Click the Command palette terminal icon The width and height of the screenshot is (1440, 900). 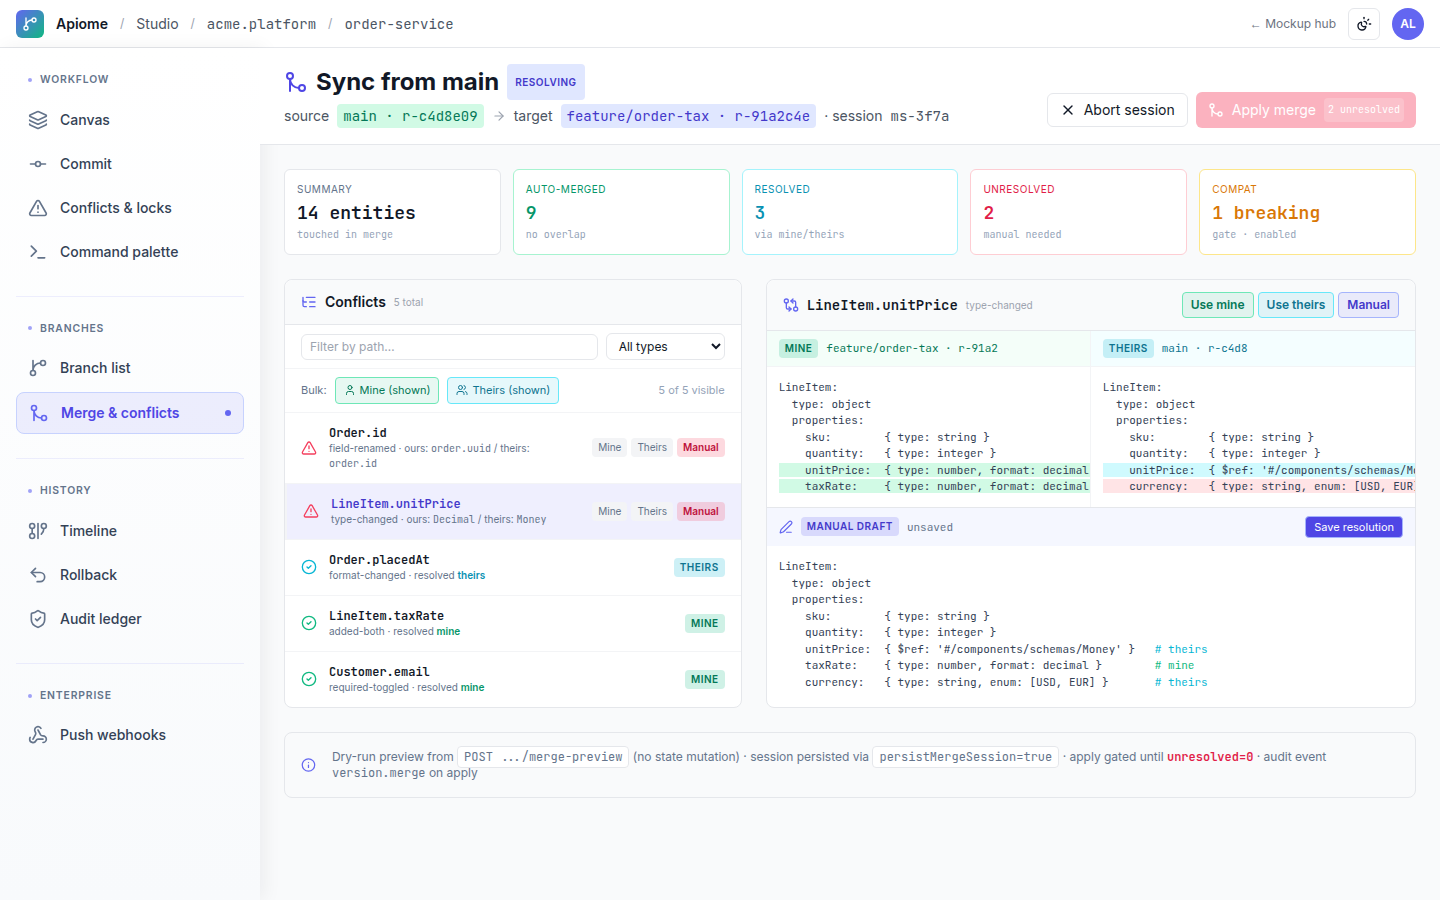pos(38,252)
